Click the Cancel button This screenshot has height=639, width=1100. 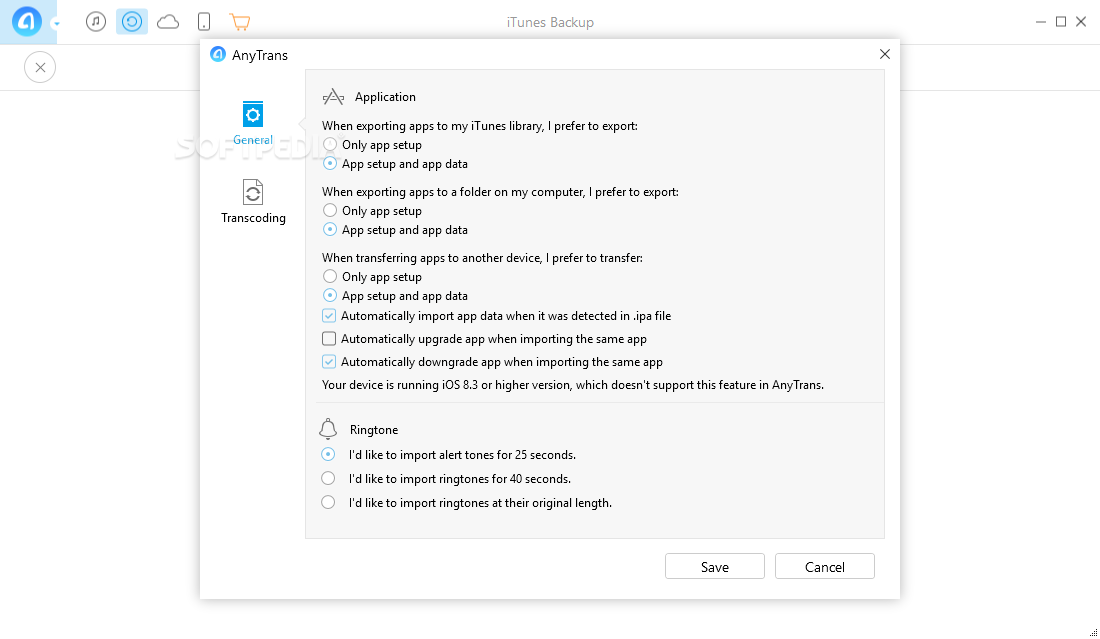825,567
